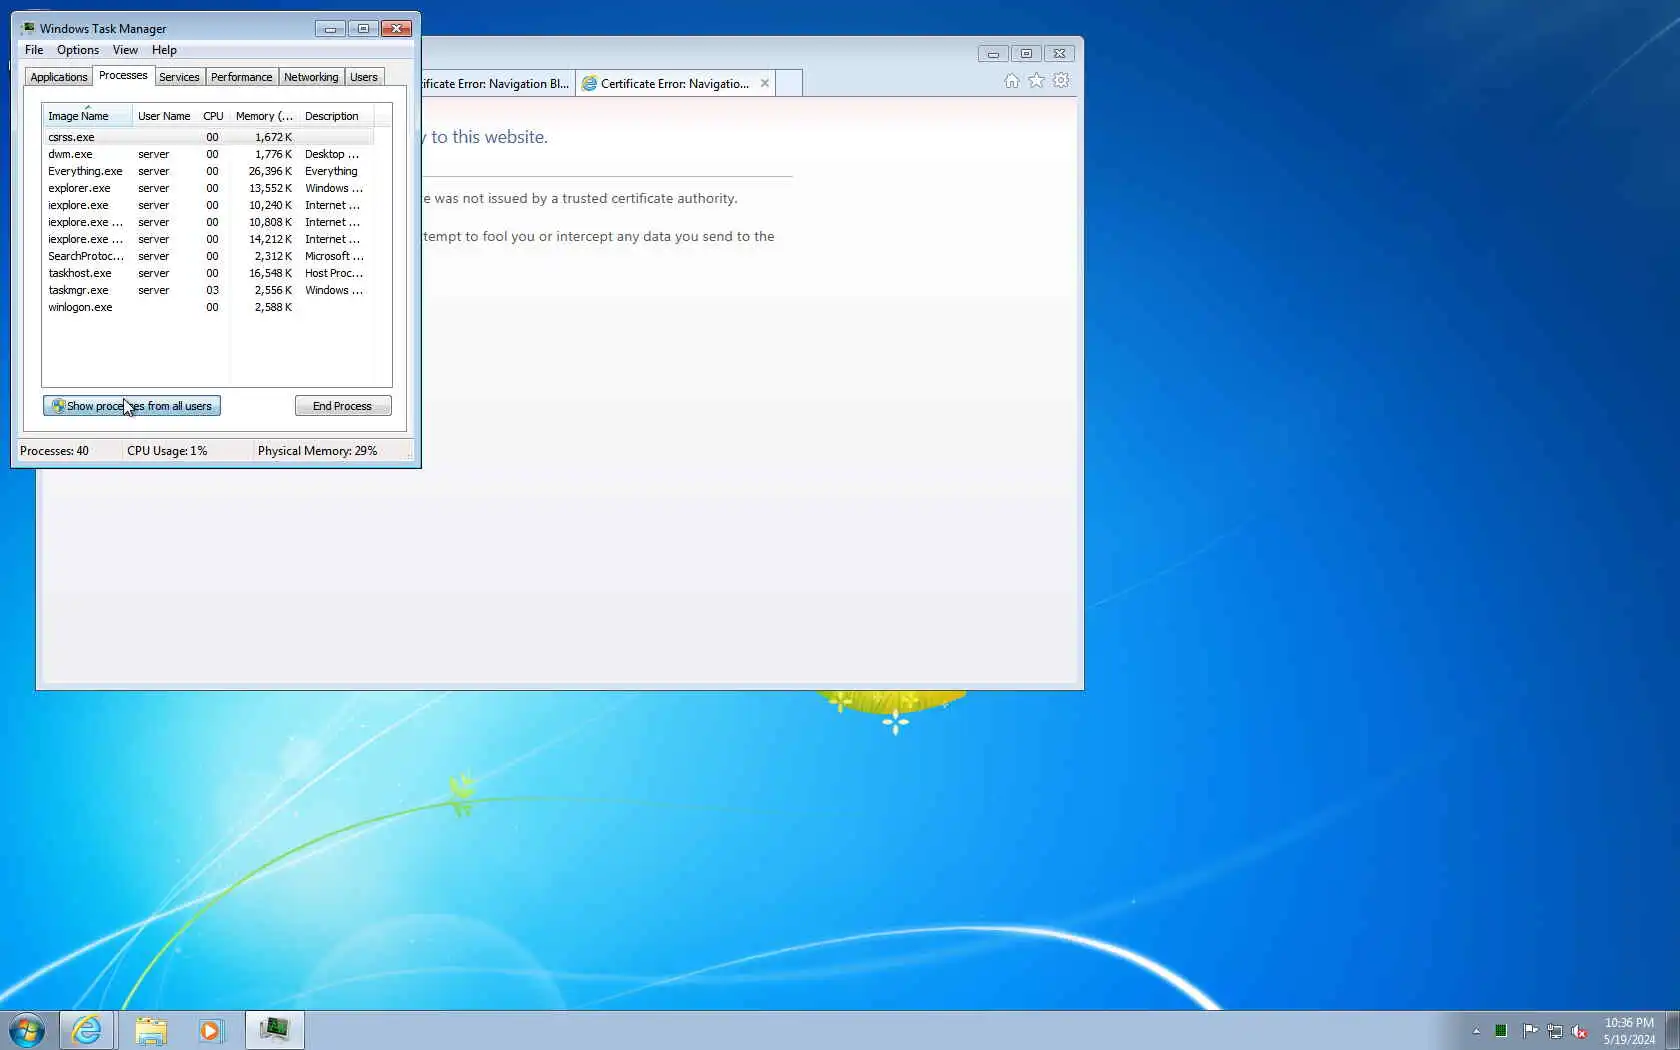Switch to the Applications tab
The height and width of the screenshot is (1050, 1680).
(x=59, y=77)
